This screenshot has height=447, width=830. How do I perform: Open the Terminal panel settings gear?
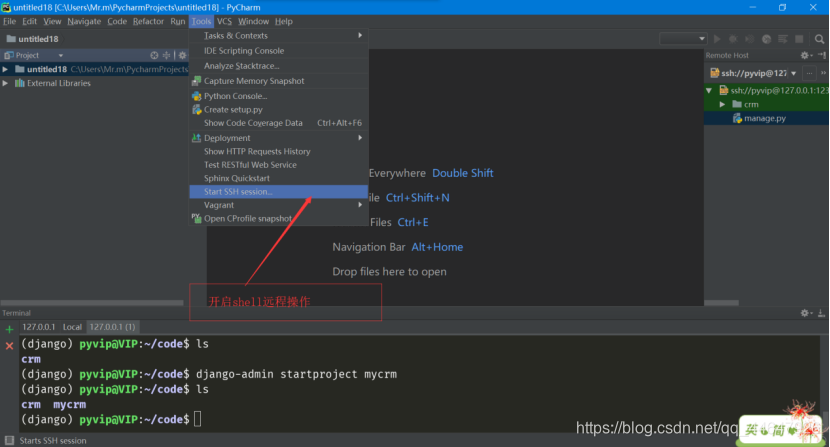click(x=805, y=313)
